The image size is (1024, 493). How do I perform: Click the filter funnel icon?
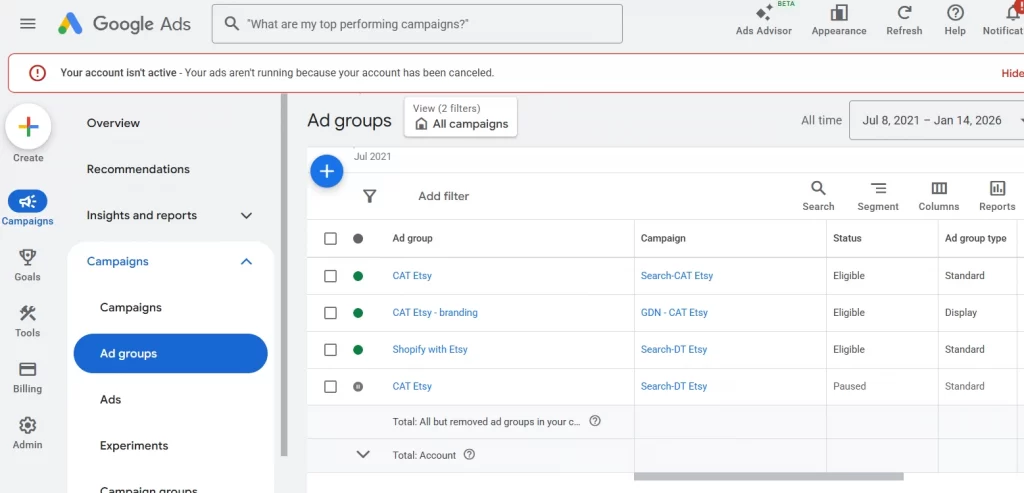(x=370, y=196)
